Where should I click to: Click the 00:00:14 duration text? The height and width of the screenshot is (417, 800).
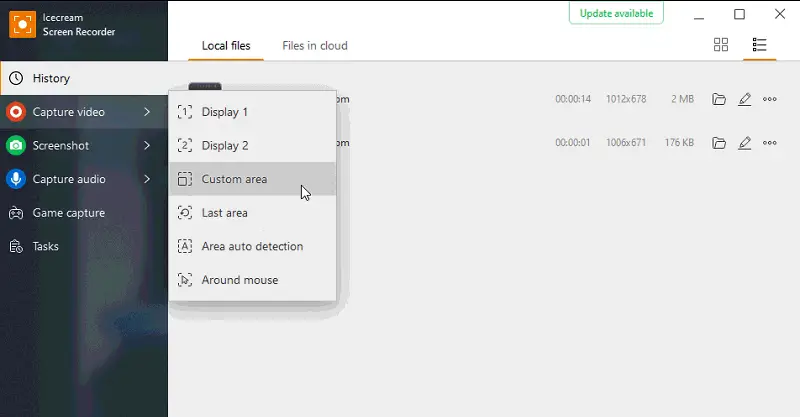point(573,99)
